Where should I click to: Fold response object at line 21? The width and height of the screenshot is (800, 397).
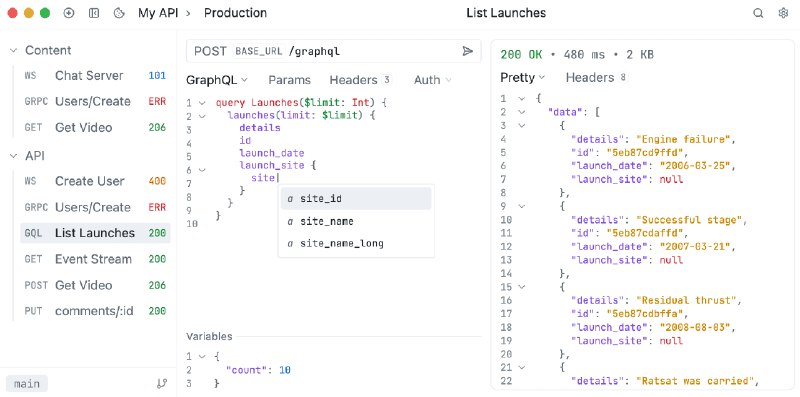pos(521,367)
